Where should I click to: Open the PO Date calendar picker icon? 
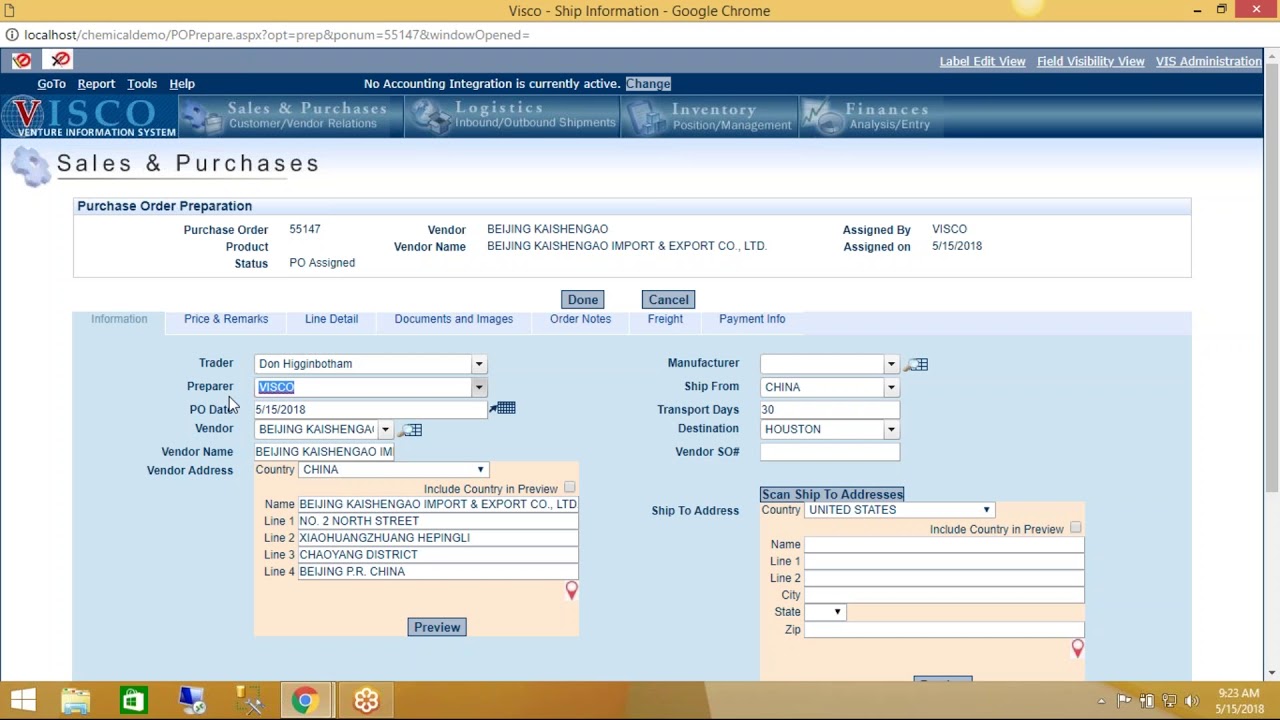click(503, 408)
